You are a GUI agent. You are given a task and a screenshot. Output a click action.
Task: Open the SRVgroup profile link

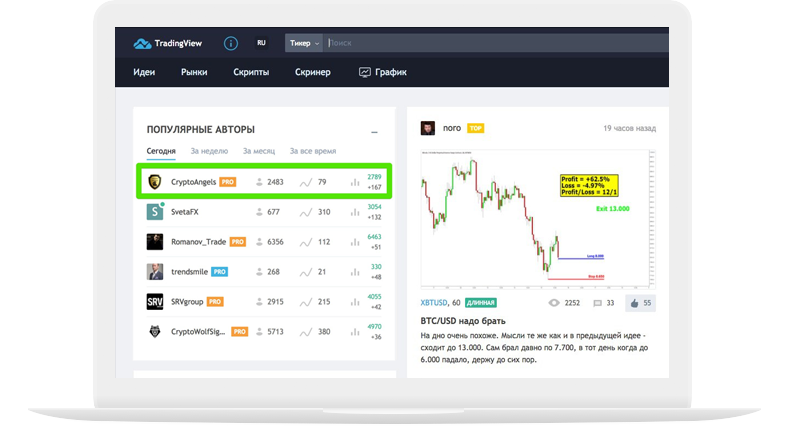pos(187,302)
